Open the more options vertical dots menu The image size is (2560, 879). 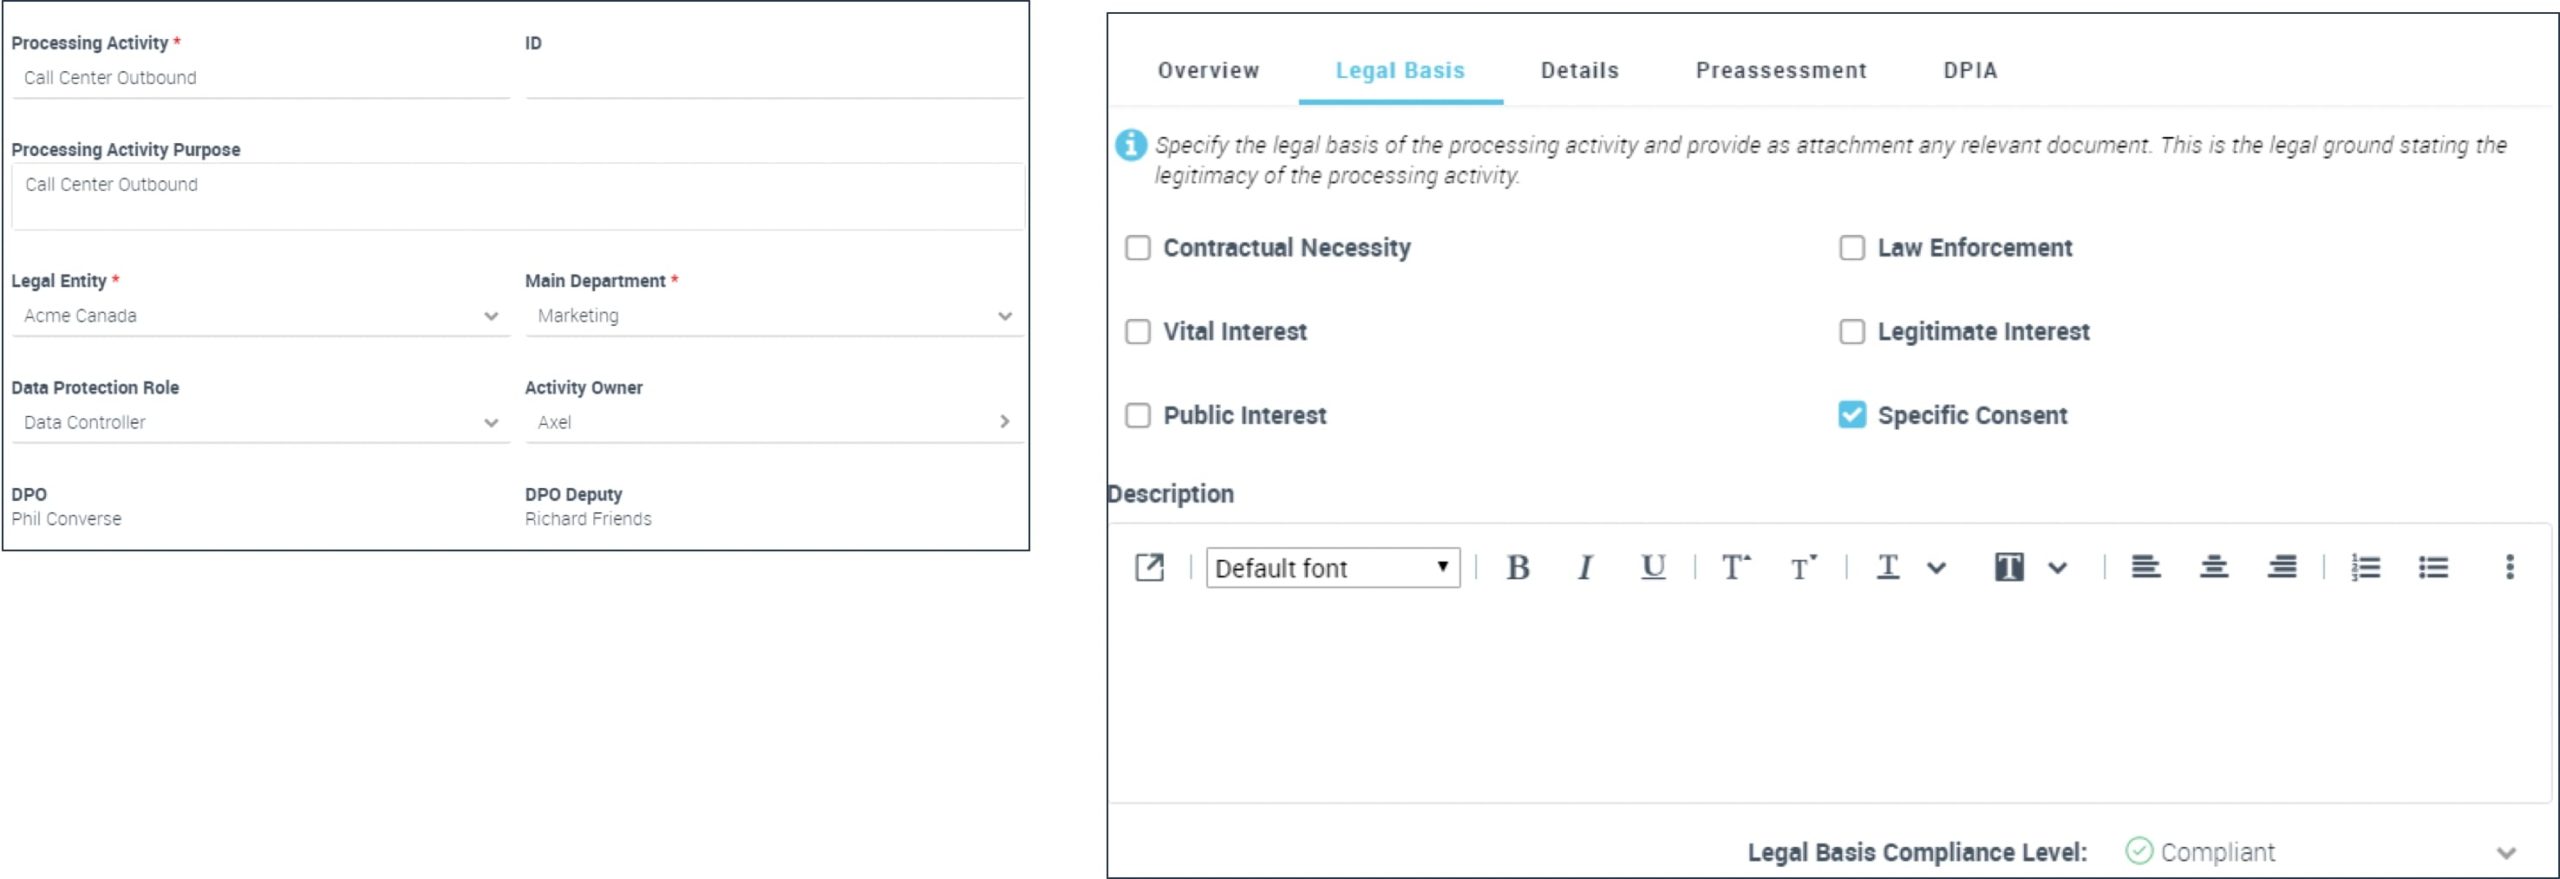(2509, 568)
